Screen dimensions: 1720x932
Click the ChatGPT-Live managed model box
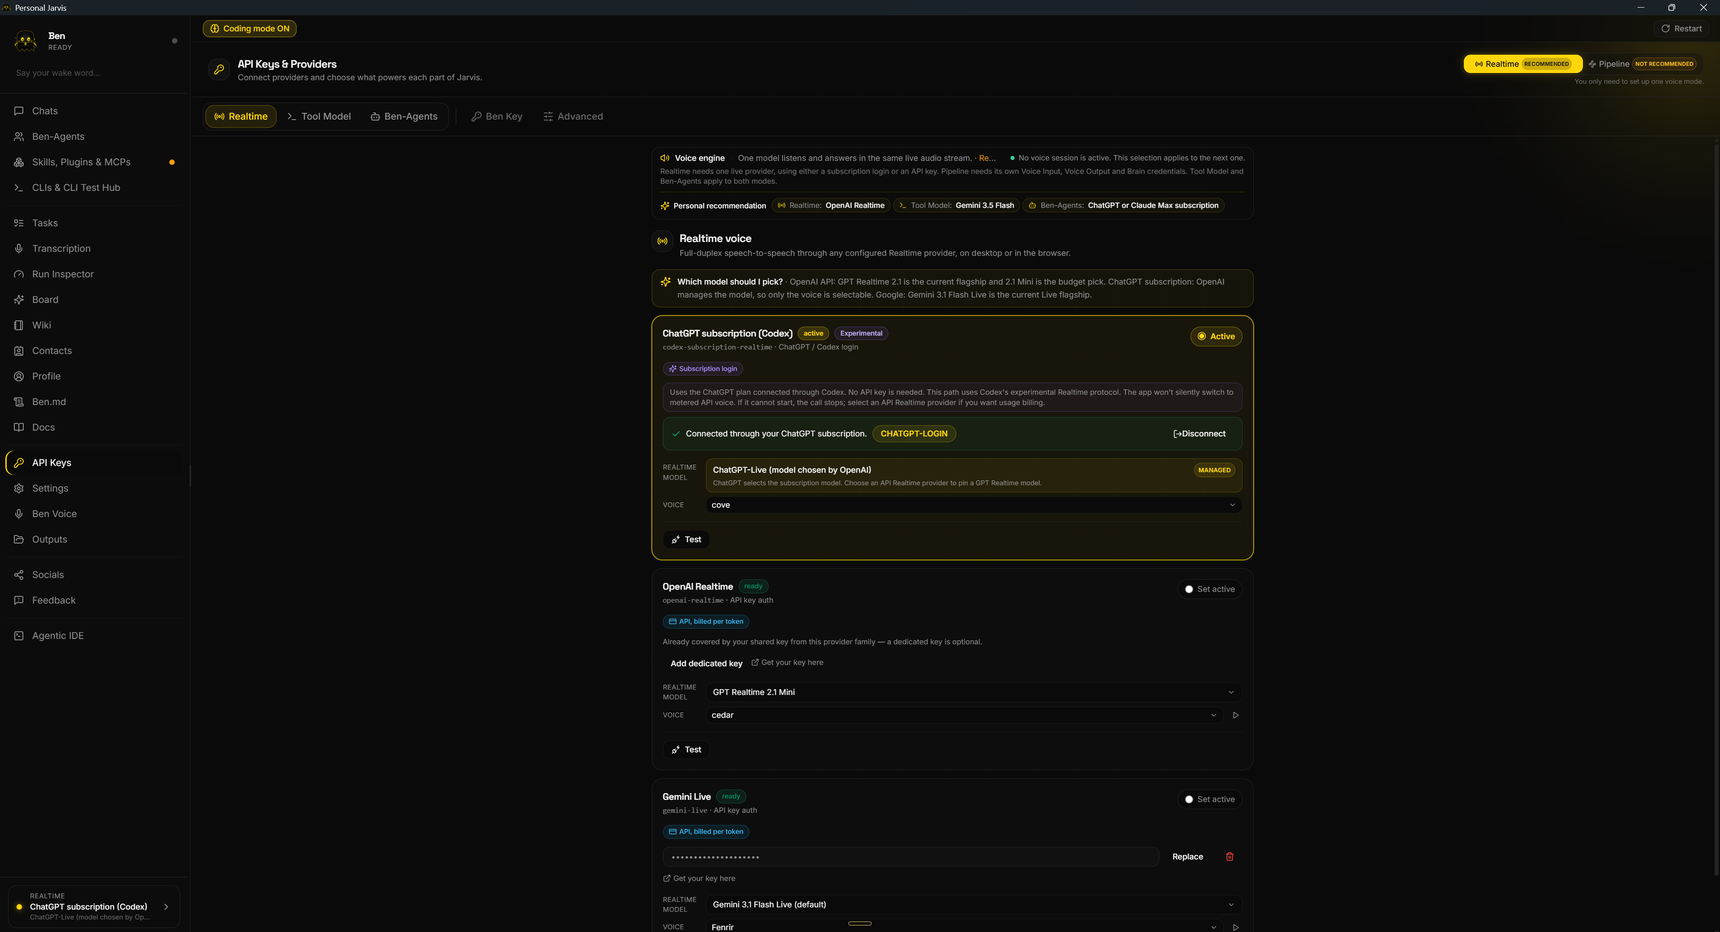click(x=974, y=476)
